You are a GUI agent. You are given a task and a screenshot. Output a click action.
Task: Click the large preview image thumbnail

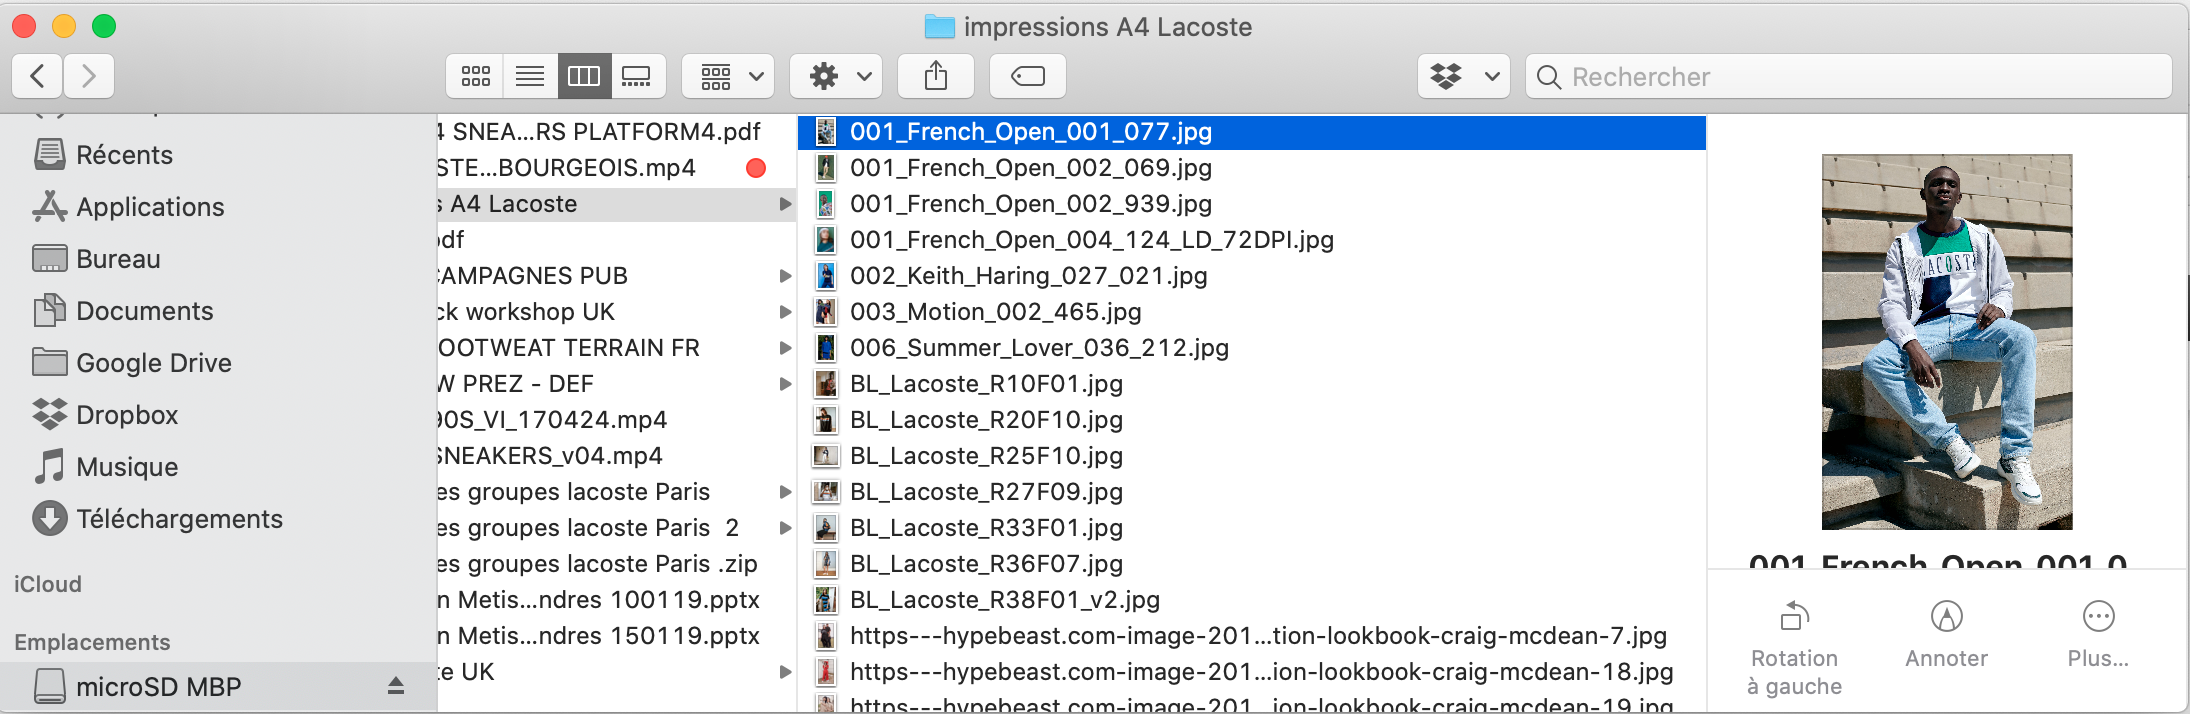tap(1946, 342)
